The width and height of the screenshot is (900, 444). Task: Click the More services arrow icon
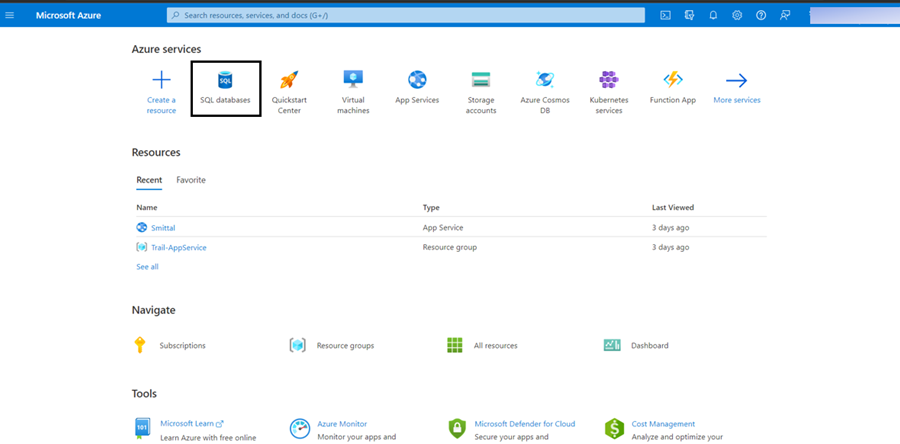coord(736,80)
